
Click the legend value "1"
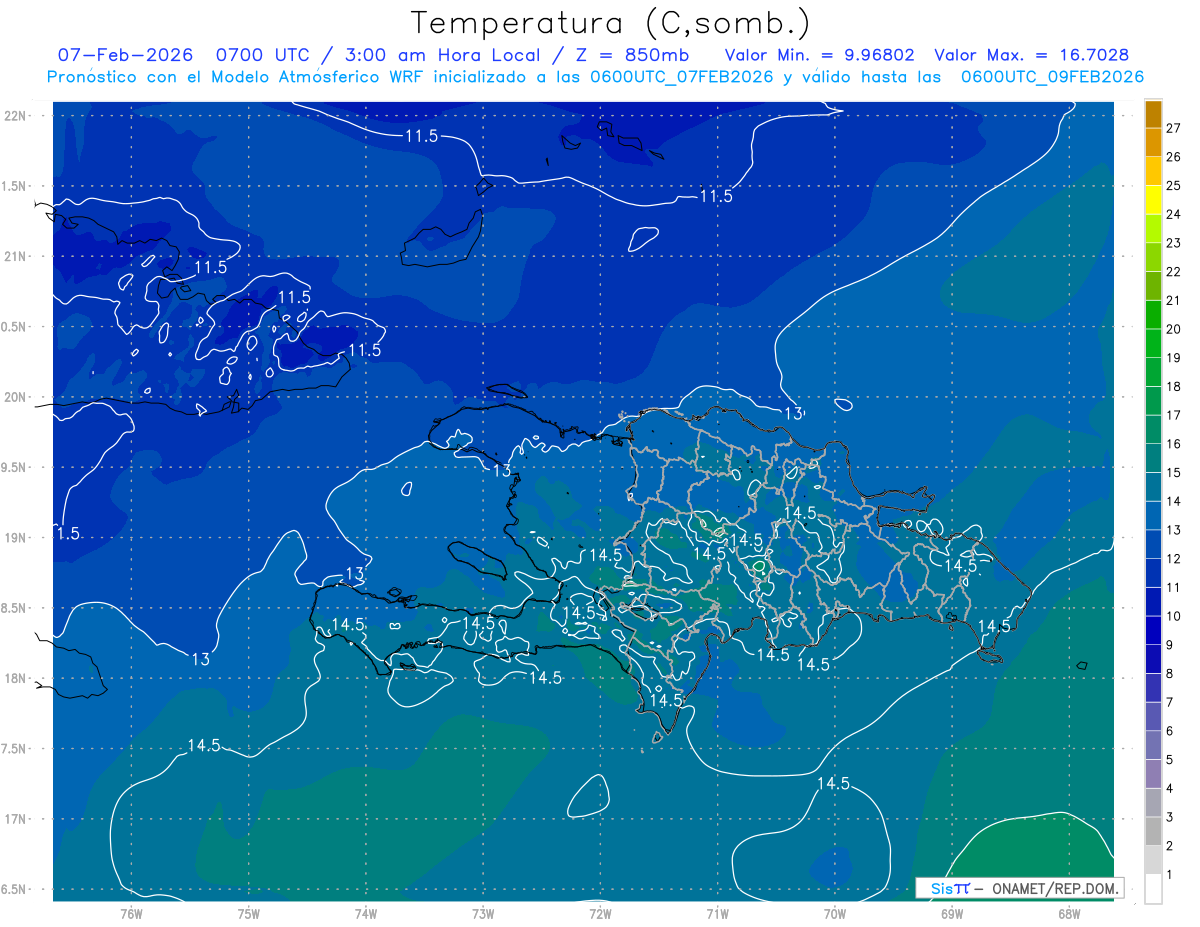(x=1171, y=875)
